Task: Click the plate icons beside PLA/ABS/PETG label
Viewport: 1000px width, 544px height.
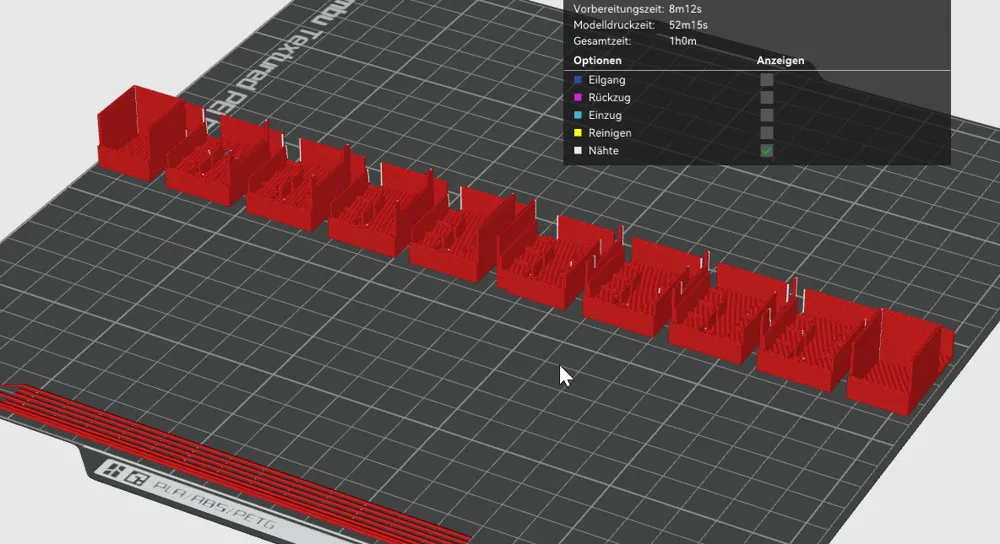Action: click(x=124, y=473)
